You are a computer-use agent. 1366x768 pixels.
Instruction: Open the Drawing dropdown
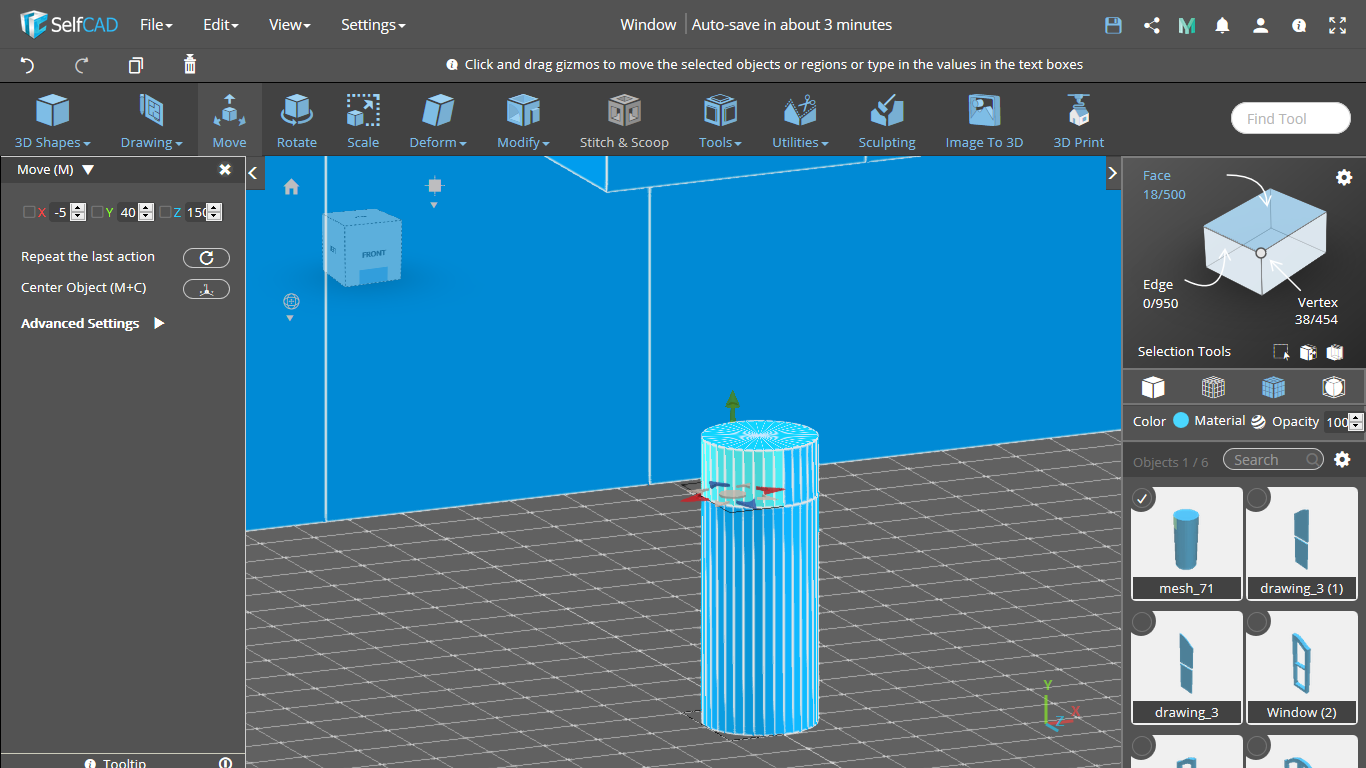pyautogui.click(x=151, y=120)
